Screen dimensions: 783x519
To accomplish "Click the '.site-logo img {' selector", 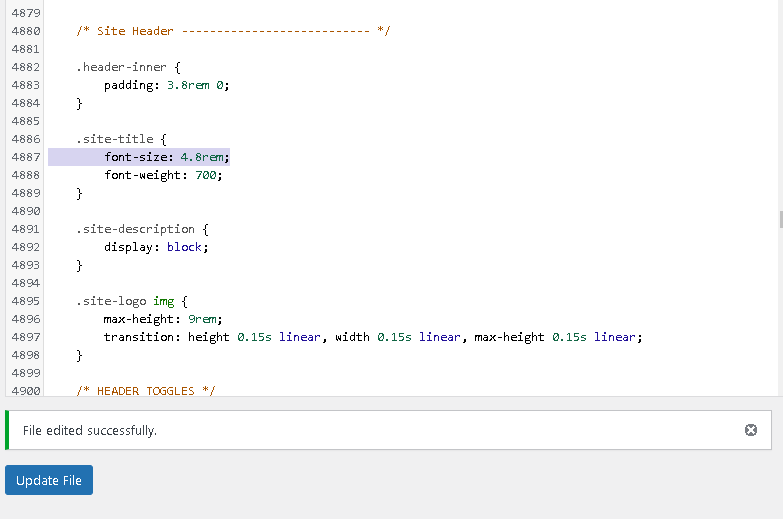I will pyautogui.click(x=132, y=301).
